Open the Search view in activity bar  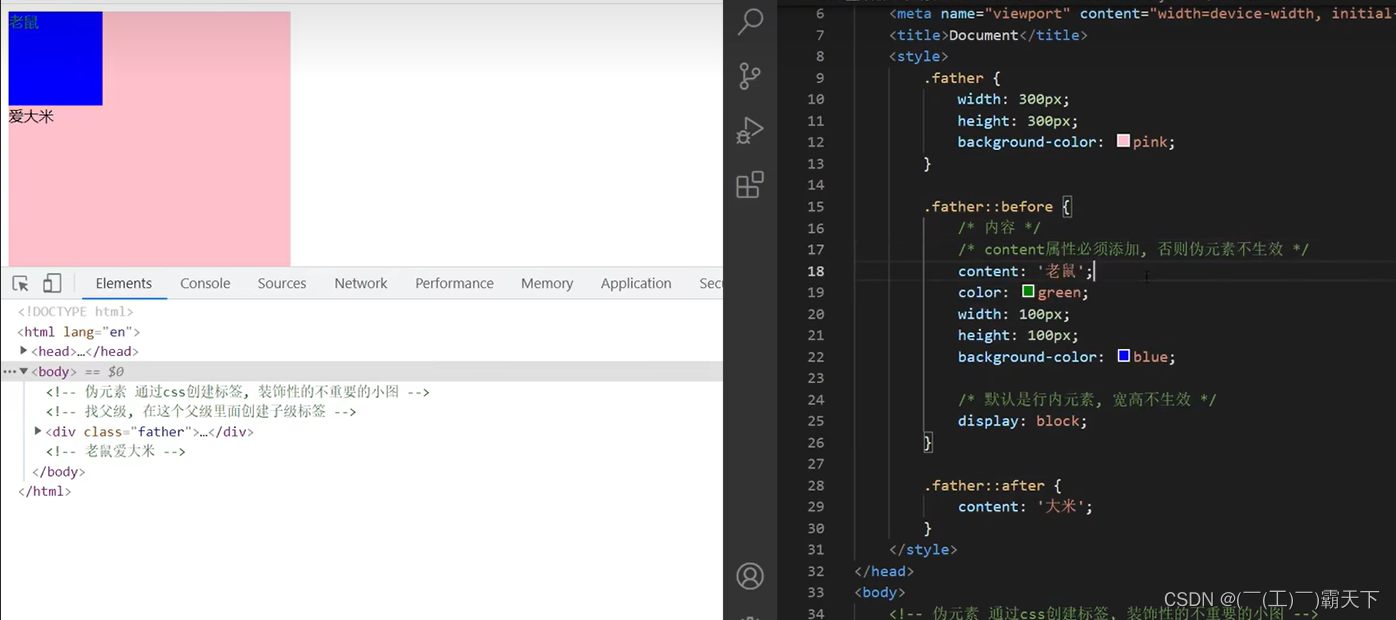point(750,22)
